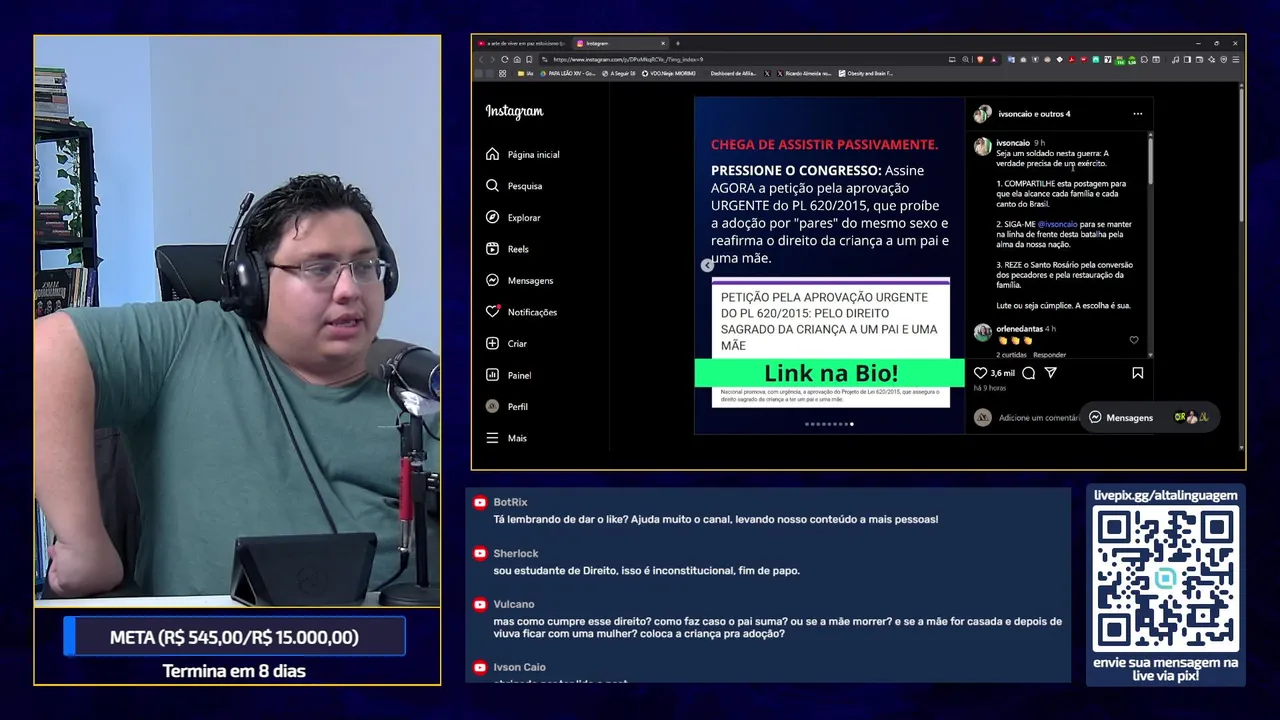Click livepix.gg/altalinguagem QR code
1280x720 pixels.
(1165, 578)
